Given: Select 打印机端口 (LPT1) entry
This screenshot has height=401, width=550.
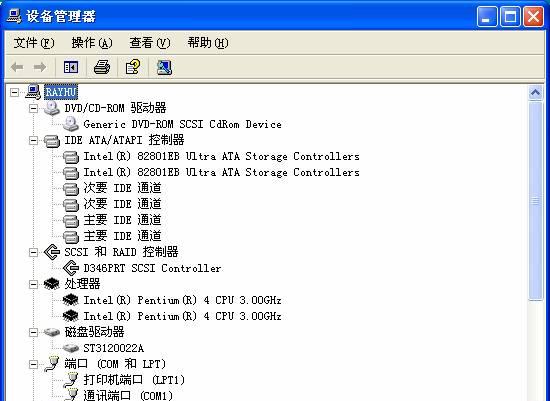Looking at the screenshot, I should click(134, 380).
